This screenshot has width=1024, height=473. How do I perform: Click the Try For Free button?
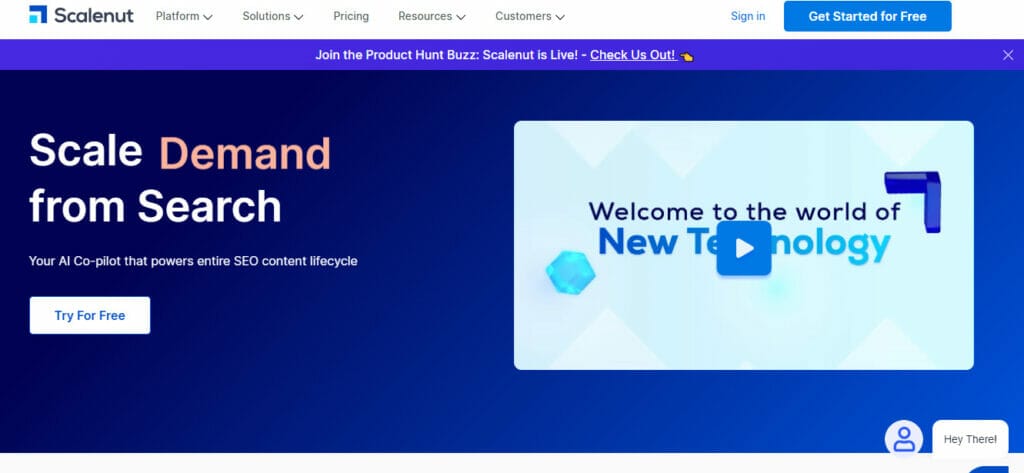tap(89, 316)
